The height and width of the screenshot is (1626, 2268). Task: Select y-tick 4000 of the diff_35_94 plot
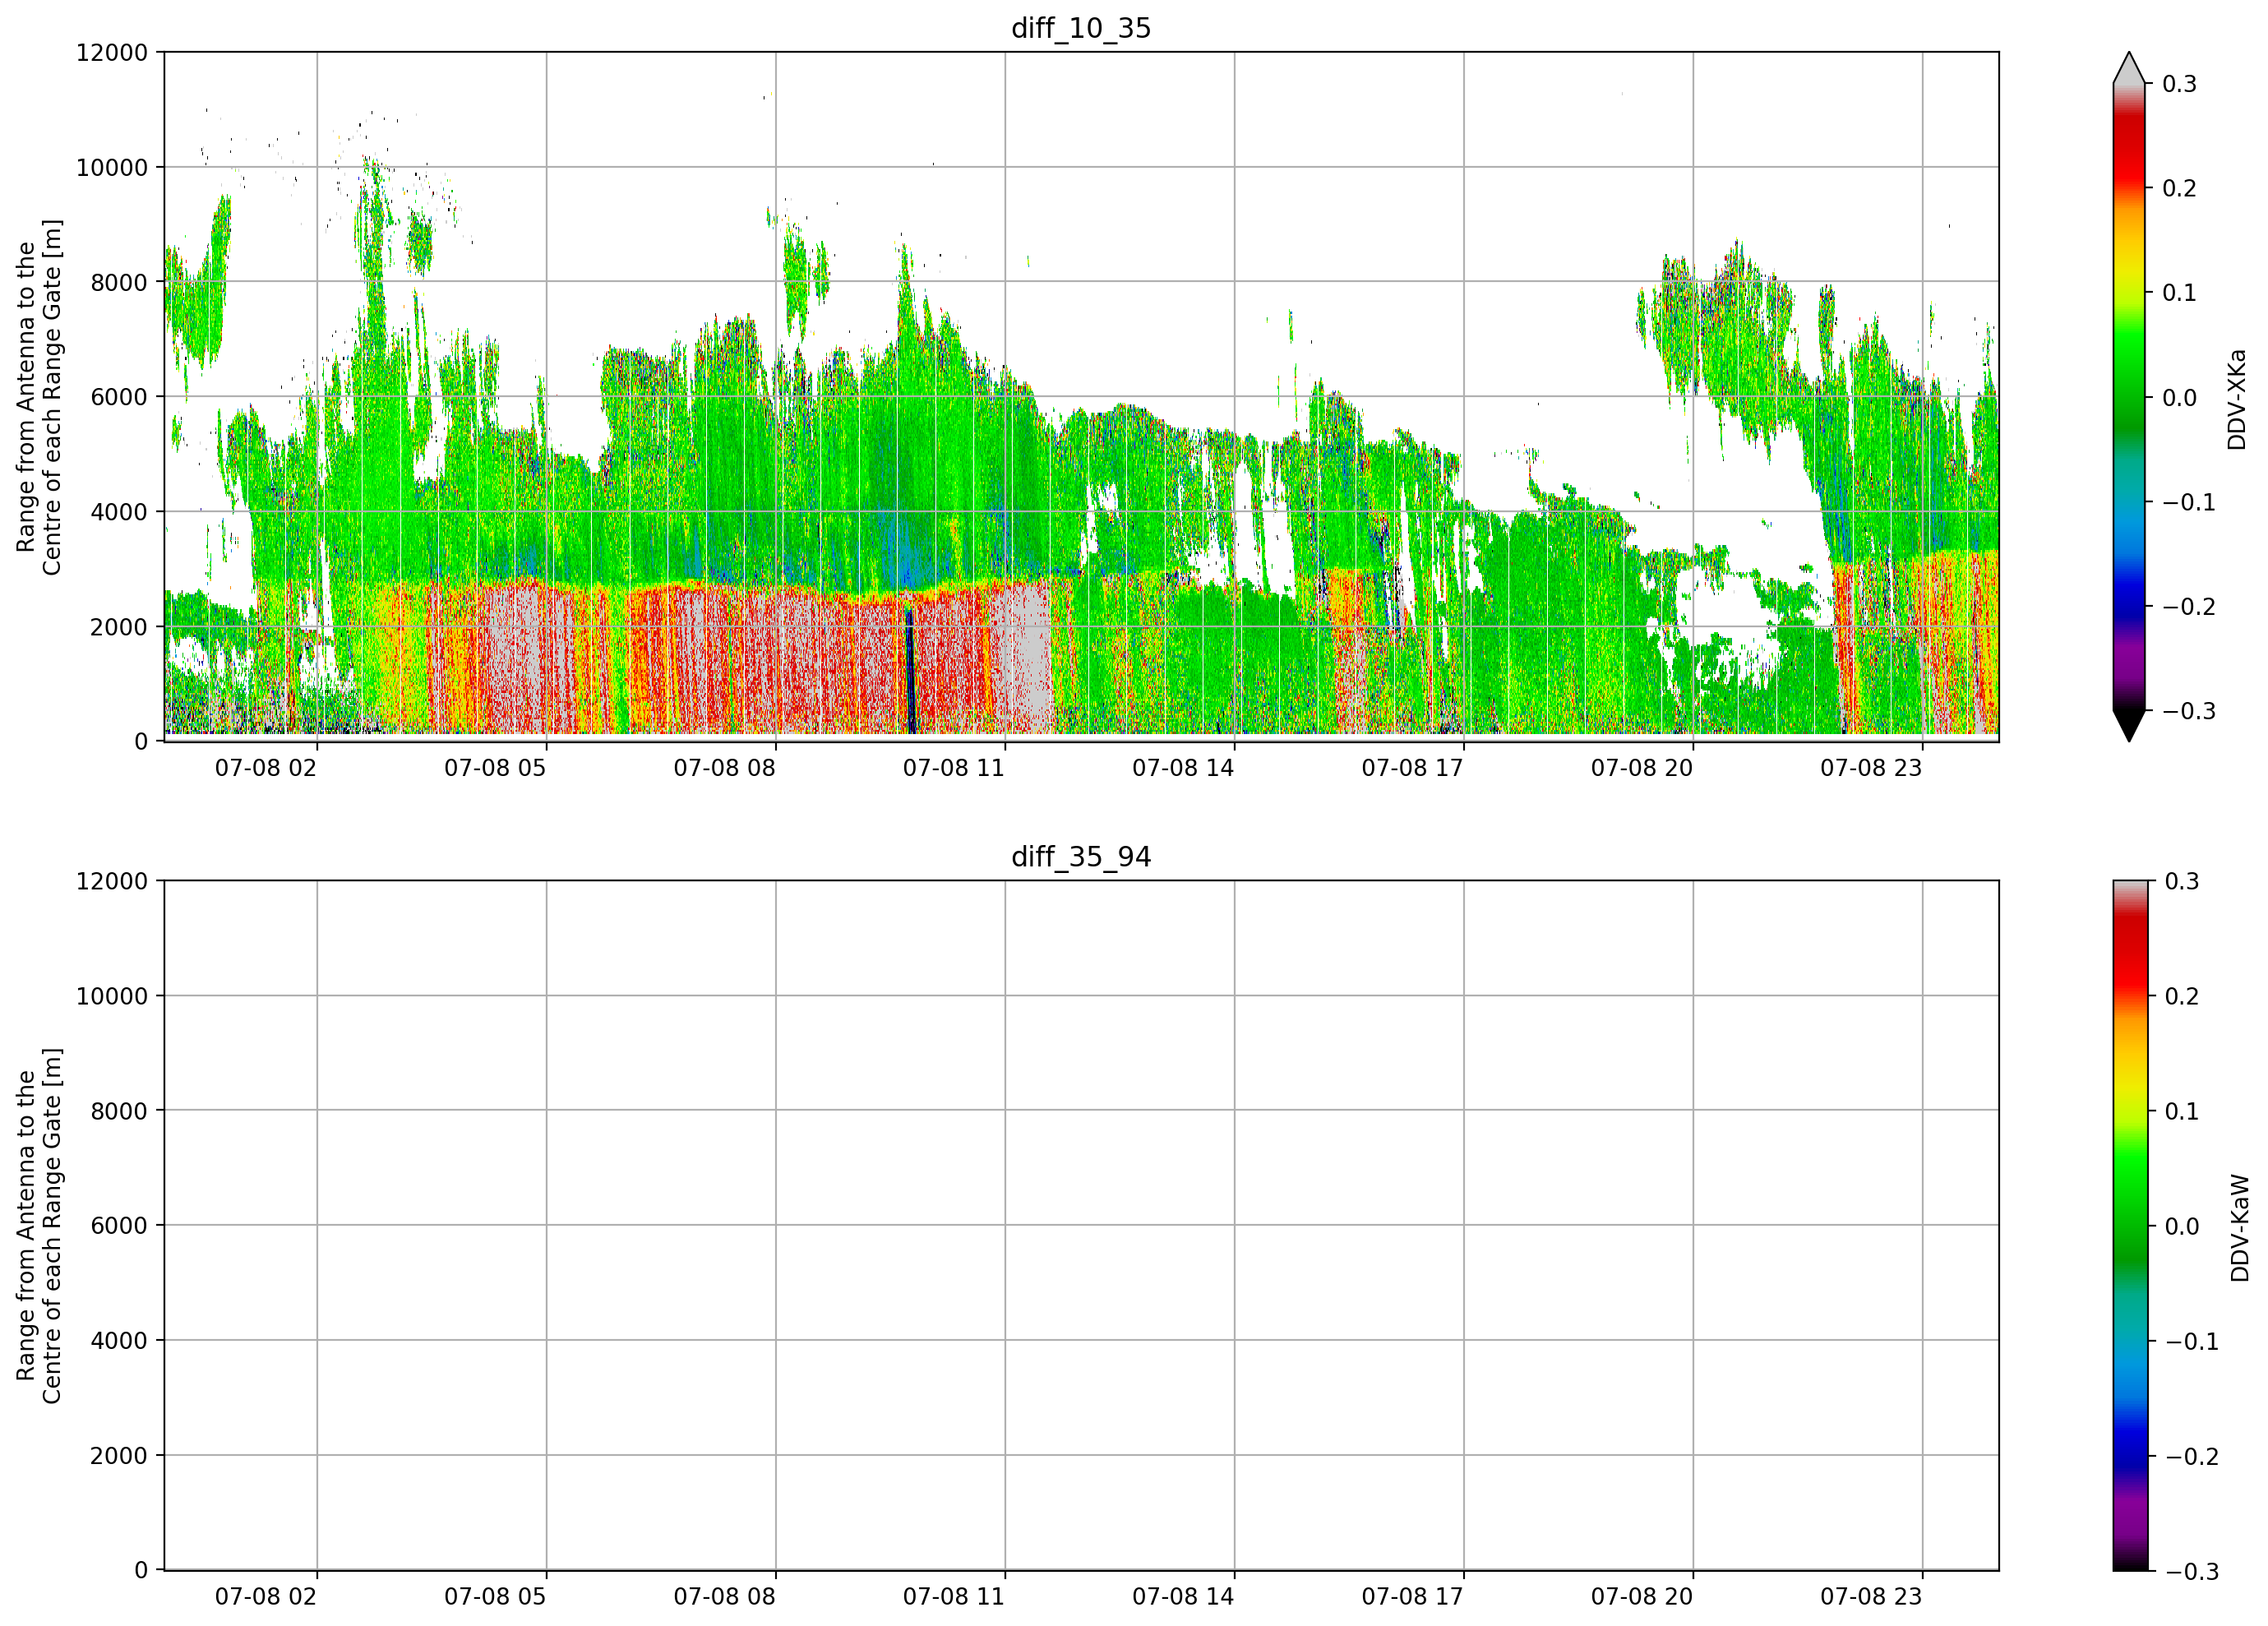tap(119, 1341)
